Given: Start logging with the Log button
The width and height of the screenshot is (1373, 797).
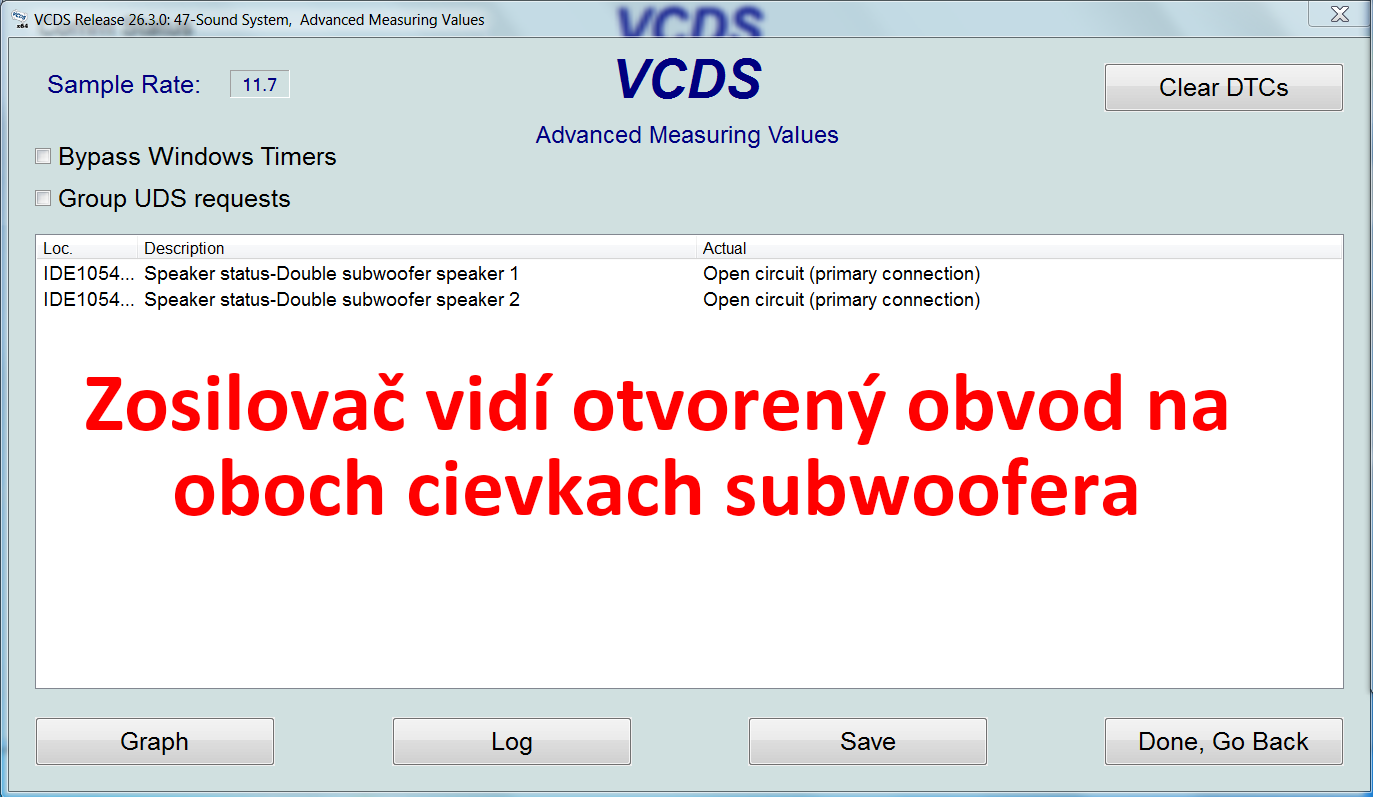Looking at the screenshot, I should coord(511,741).
